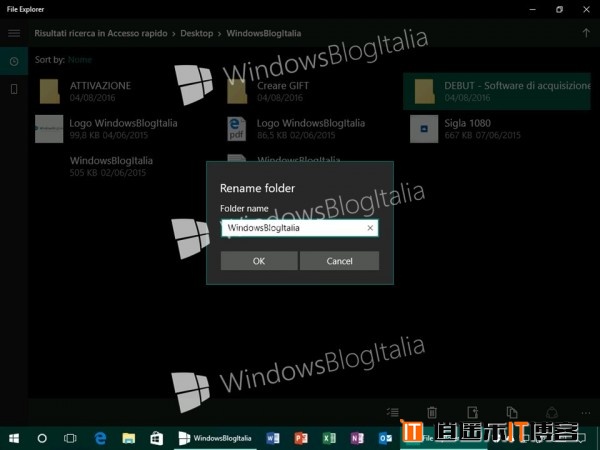Click Risultati ricerca in Accesso rapido breadcrumb
This screenshot has width=600, height=450.
pyautogui.click(x=101, y=33)
